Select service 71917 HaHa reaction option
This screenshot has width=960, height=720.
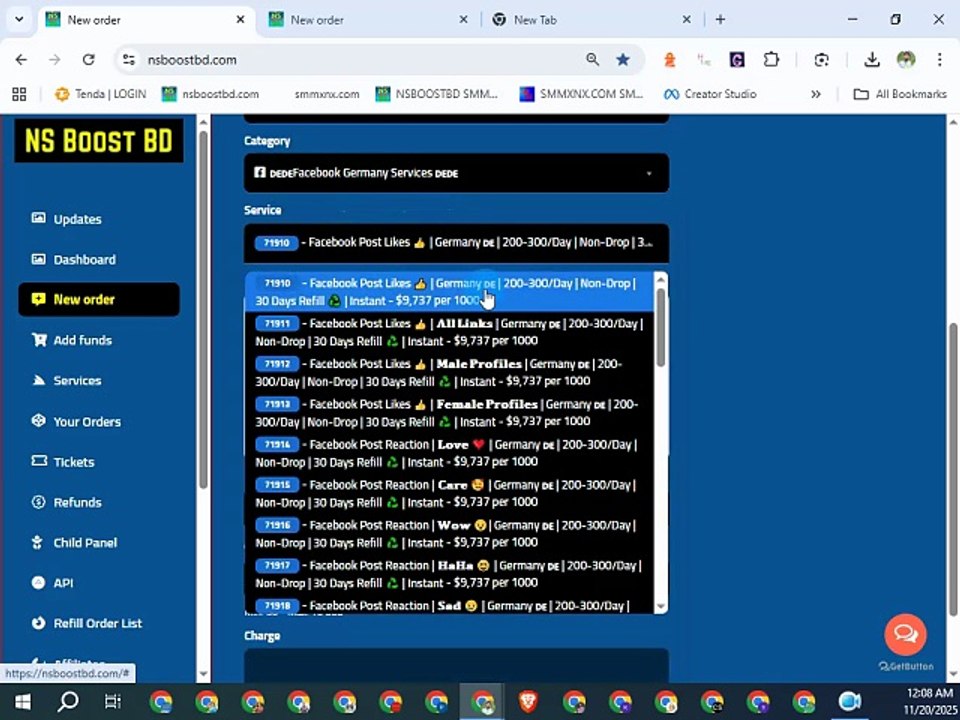[x=449, y=575]
